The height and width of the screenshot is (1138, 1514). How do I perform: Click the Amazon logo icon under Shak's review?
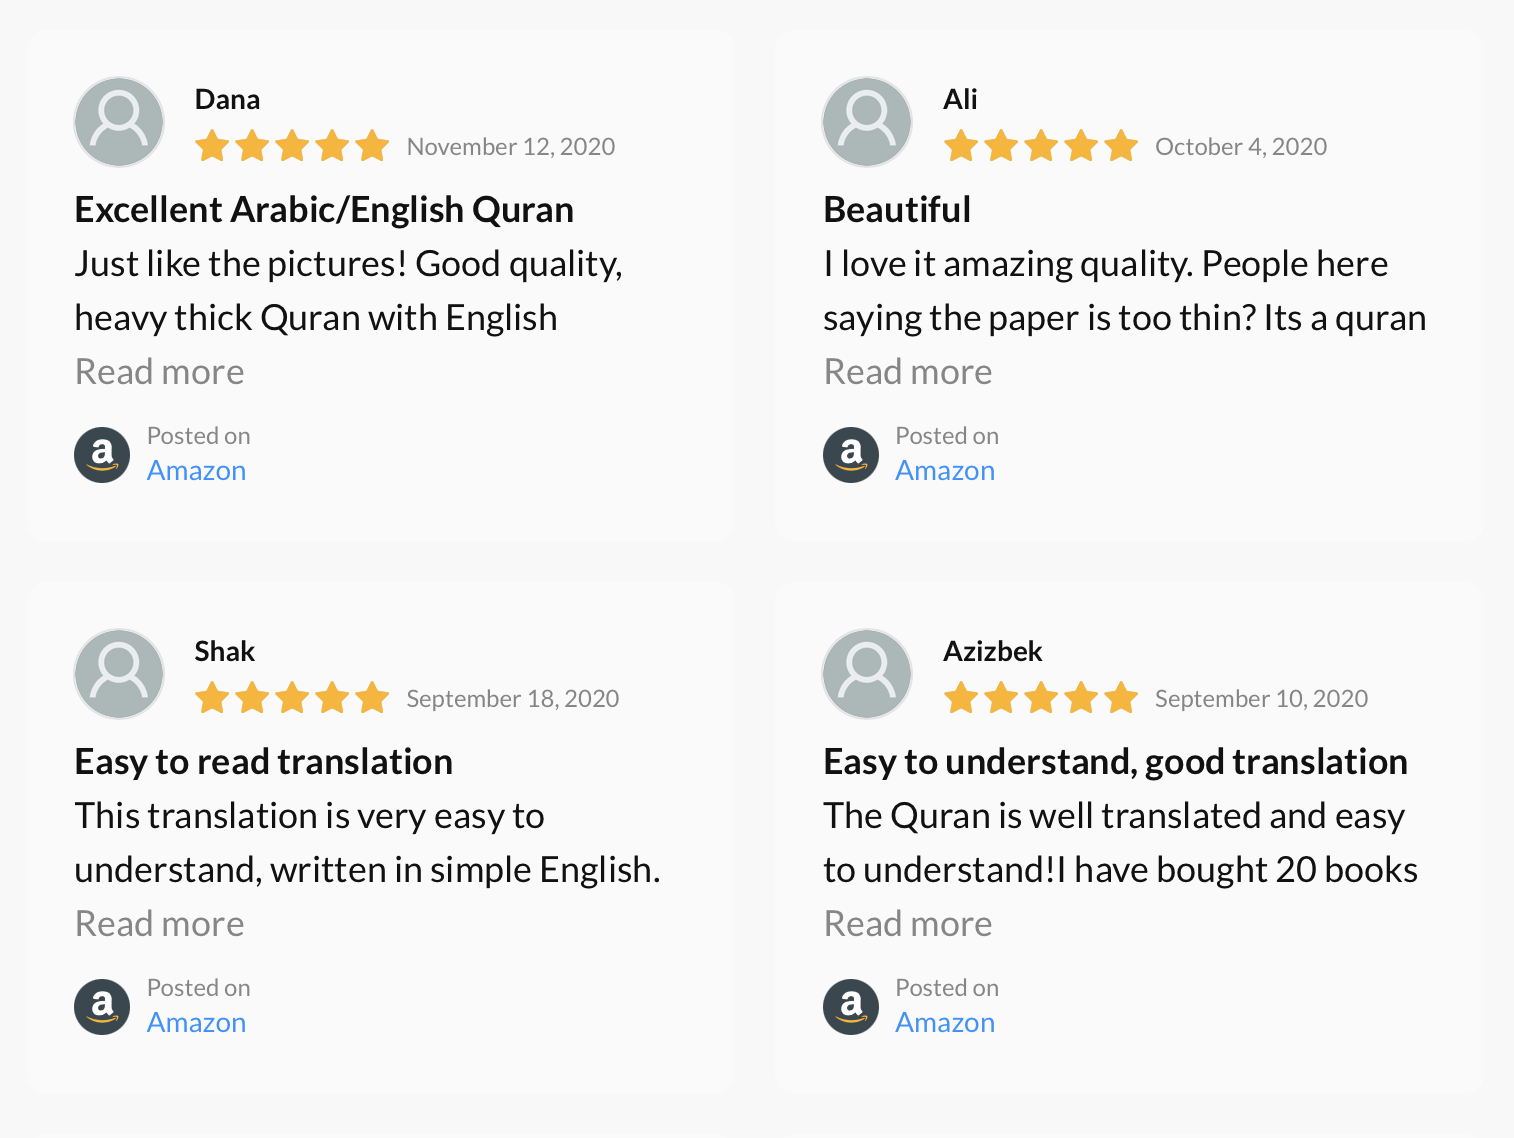pos(102,1007)
